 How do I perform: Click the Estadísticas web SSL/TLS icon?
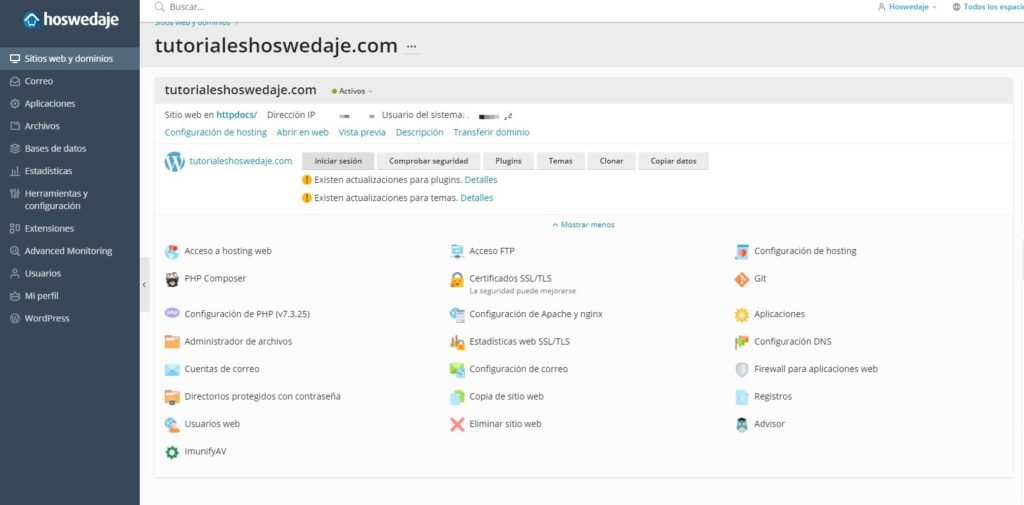pos(457,342)
